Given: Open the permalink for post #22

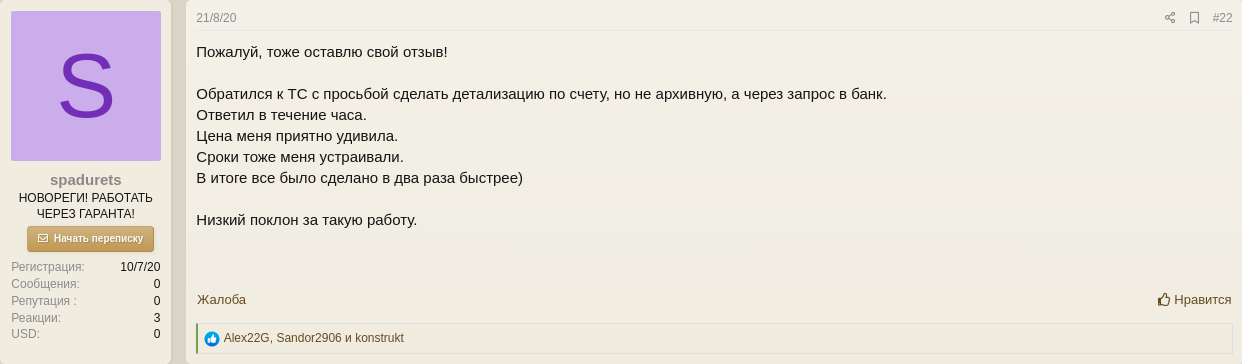Looking at the screenshot, I should pos(1222,18).
